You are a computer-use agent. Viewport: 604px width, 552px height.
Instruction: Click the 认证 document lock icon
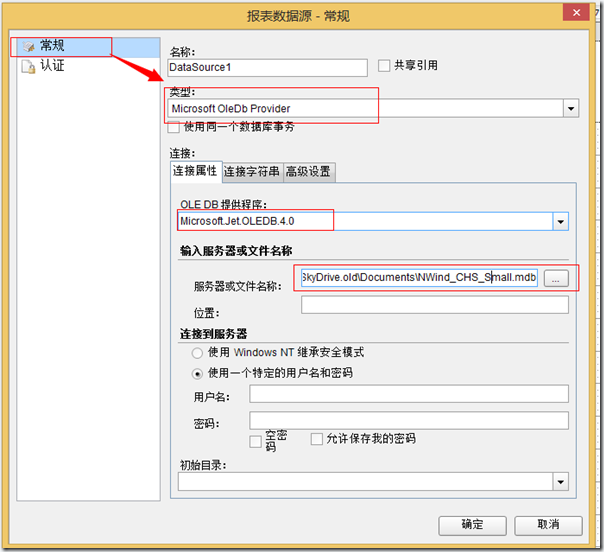click(x=29, y=67)
